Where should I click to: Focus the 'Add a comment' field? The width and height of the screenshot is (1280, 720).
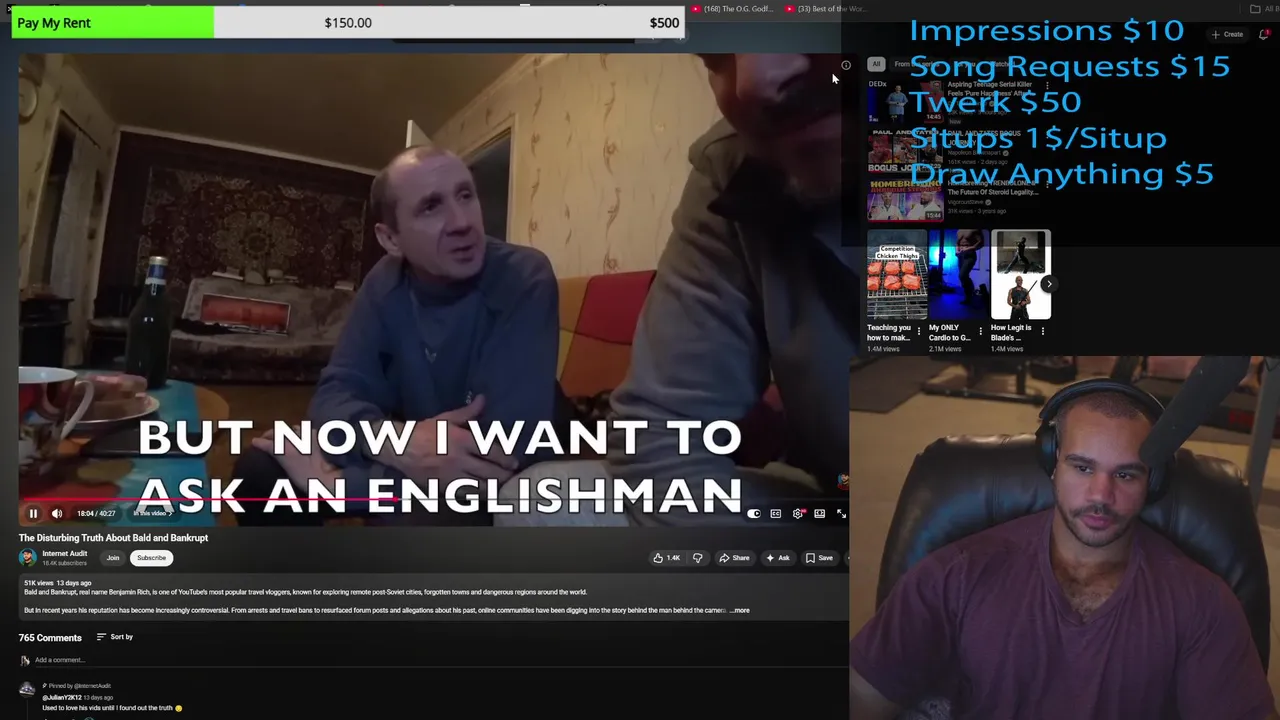440,660
